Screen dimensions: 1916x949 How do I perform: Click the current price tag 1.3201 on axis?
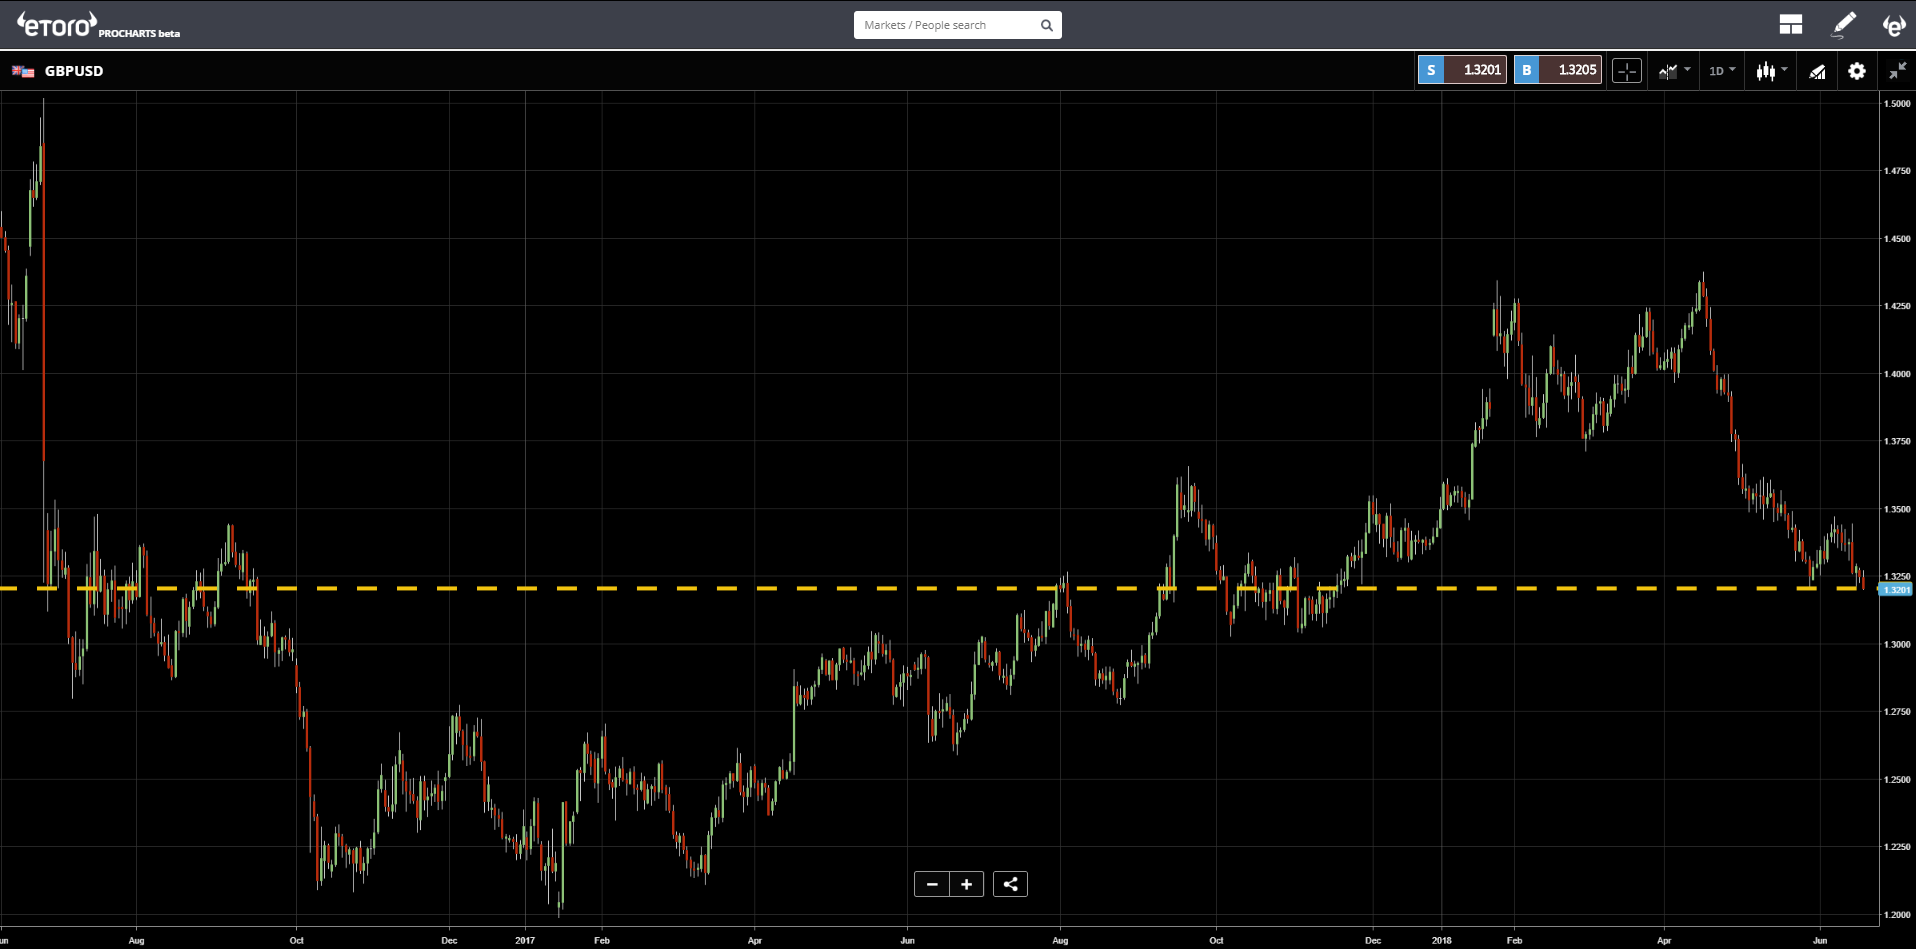[x=1896, y=590]
